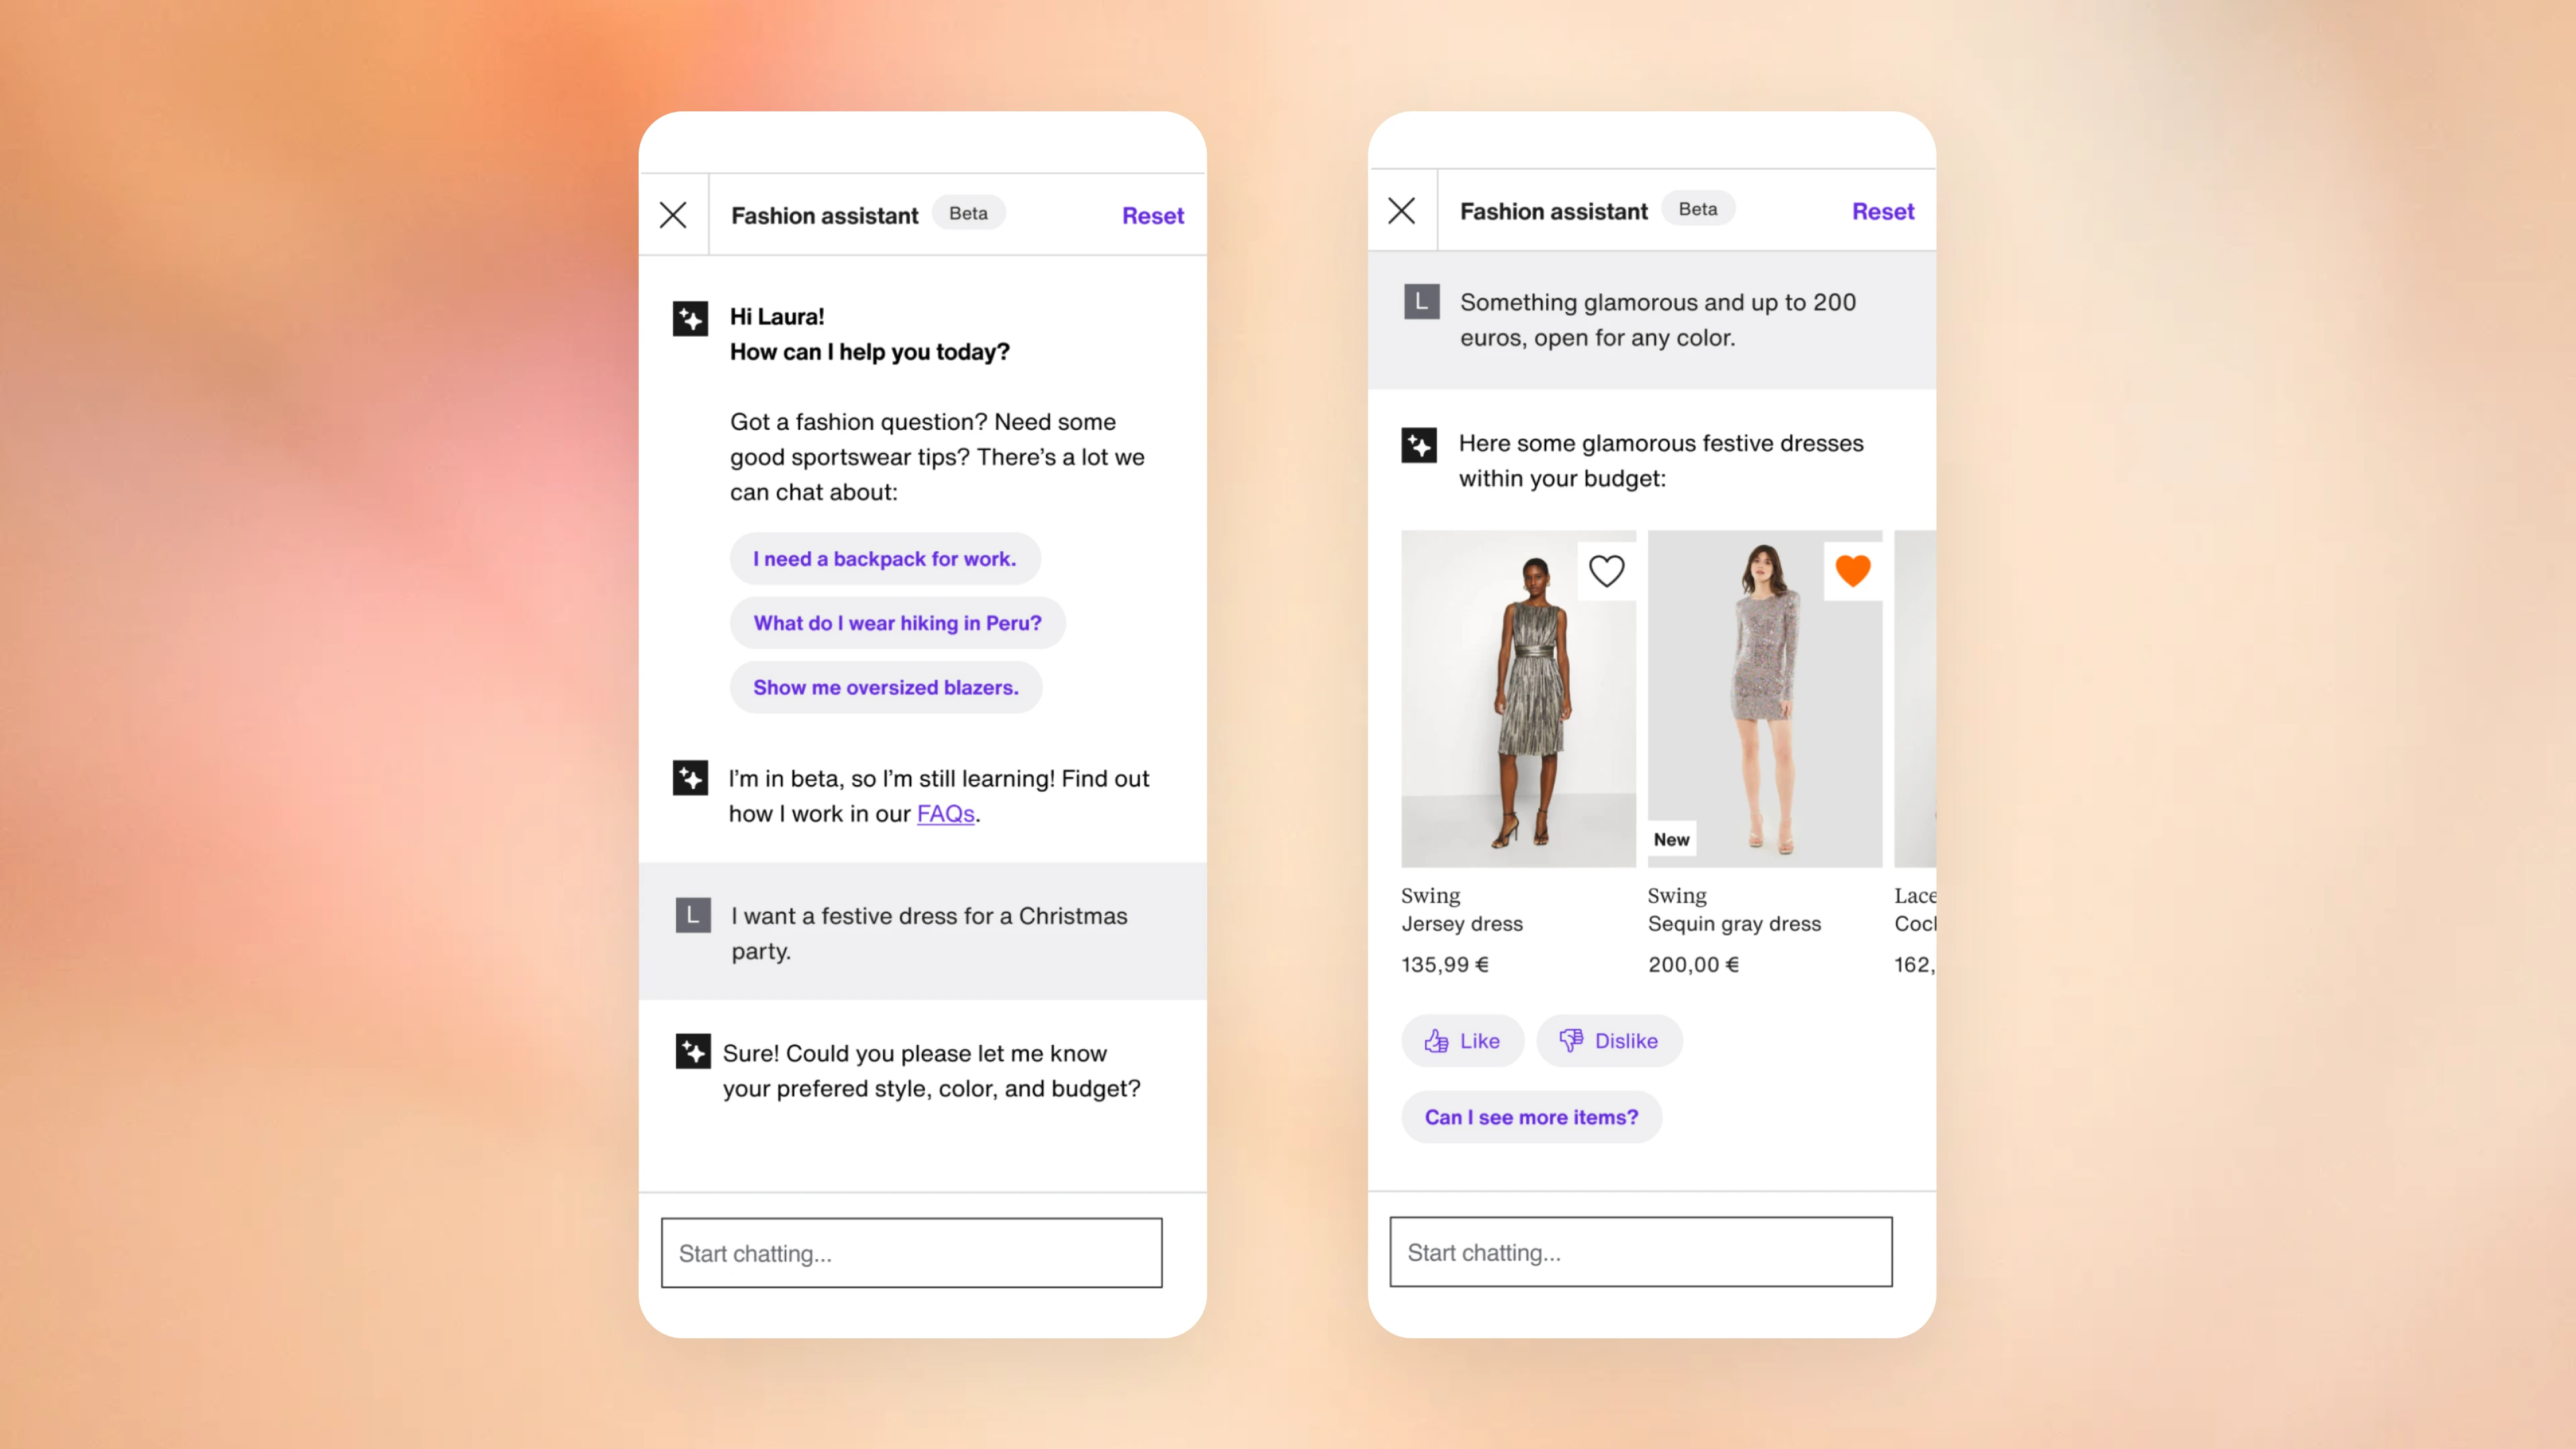2576x1449 pixels.
Task: Select 'Show me oversized blazers' suggestion
Action: point(885,686)
